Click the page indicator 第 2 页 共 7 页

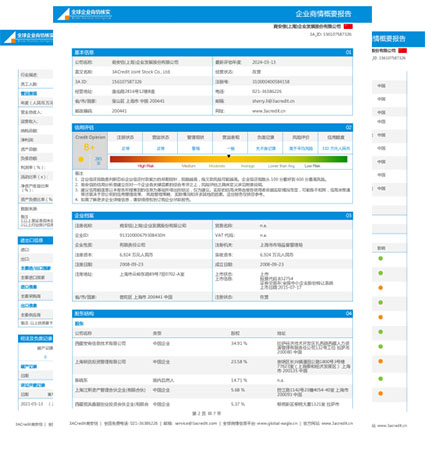tap(207, 413)
